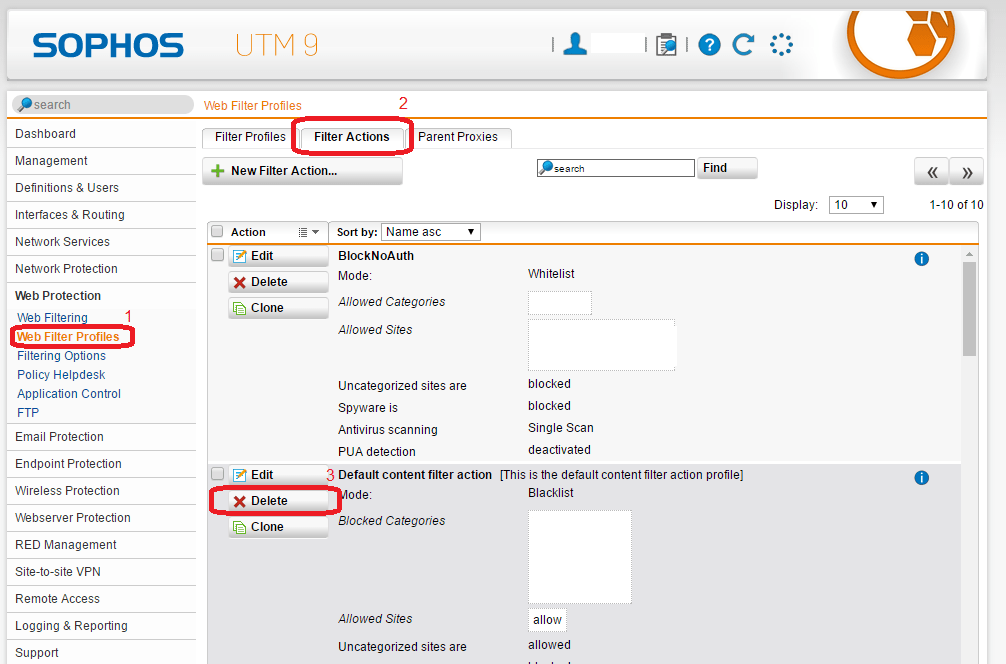Open Interfaces & Routing menu
The width and height of the screenshot is (1006, 664).
pyautogui.click(x=101, y=214)
